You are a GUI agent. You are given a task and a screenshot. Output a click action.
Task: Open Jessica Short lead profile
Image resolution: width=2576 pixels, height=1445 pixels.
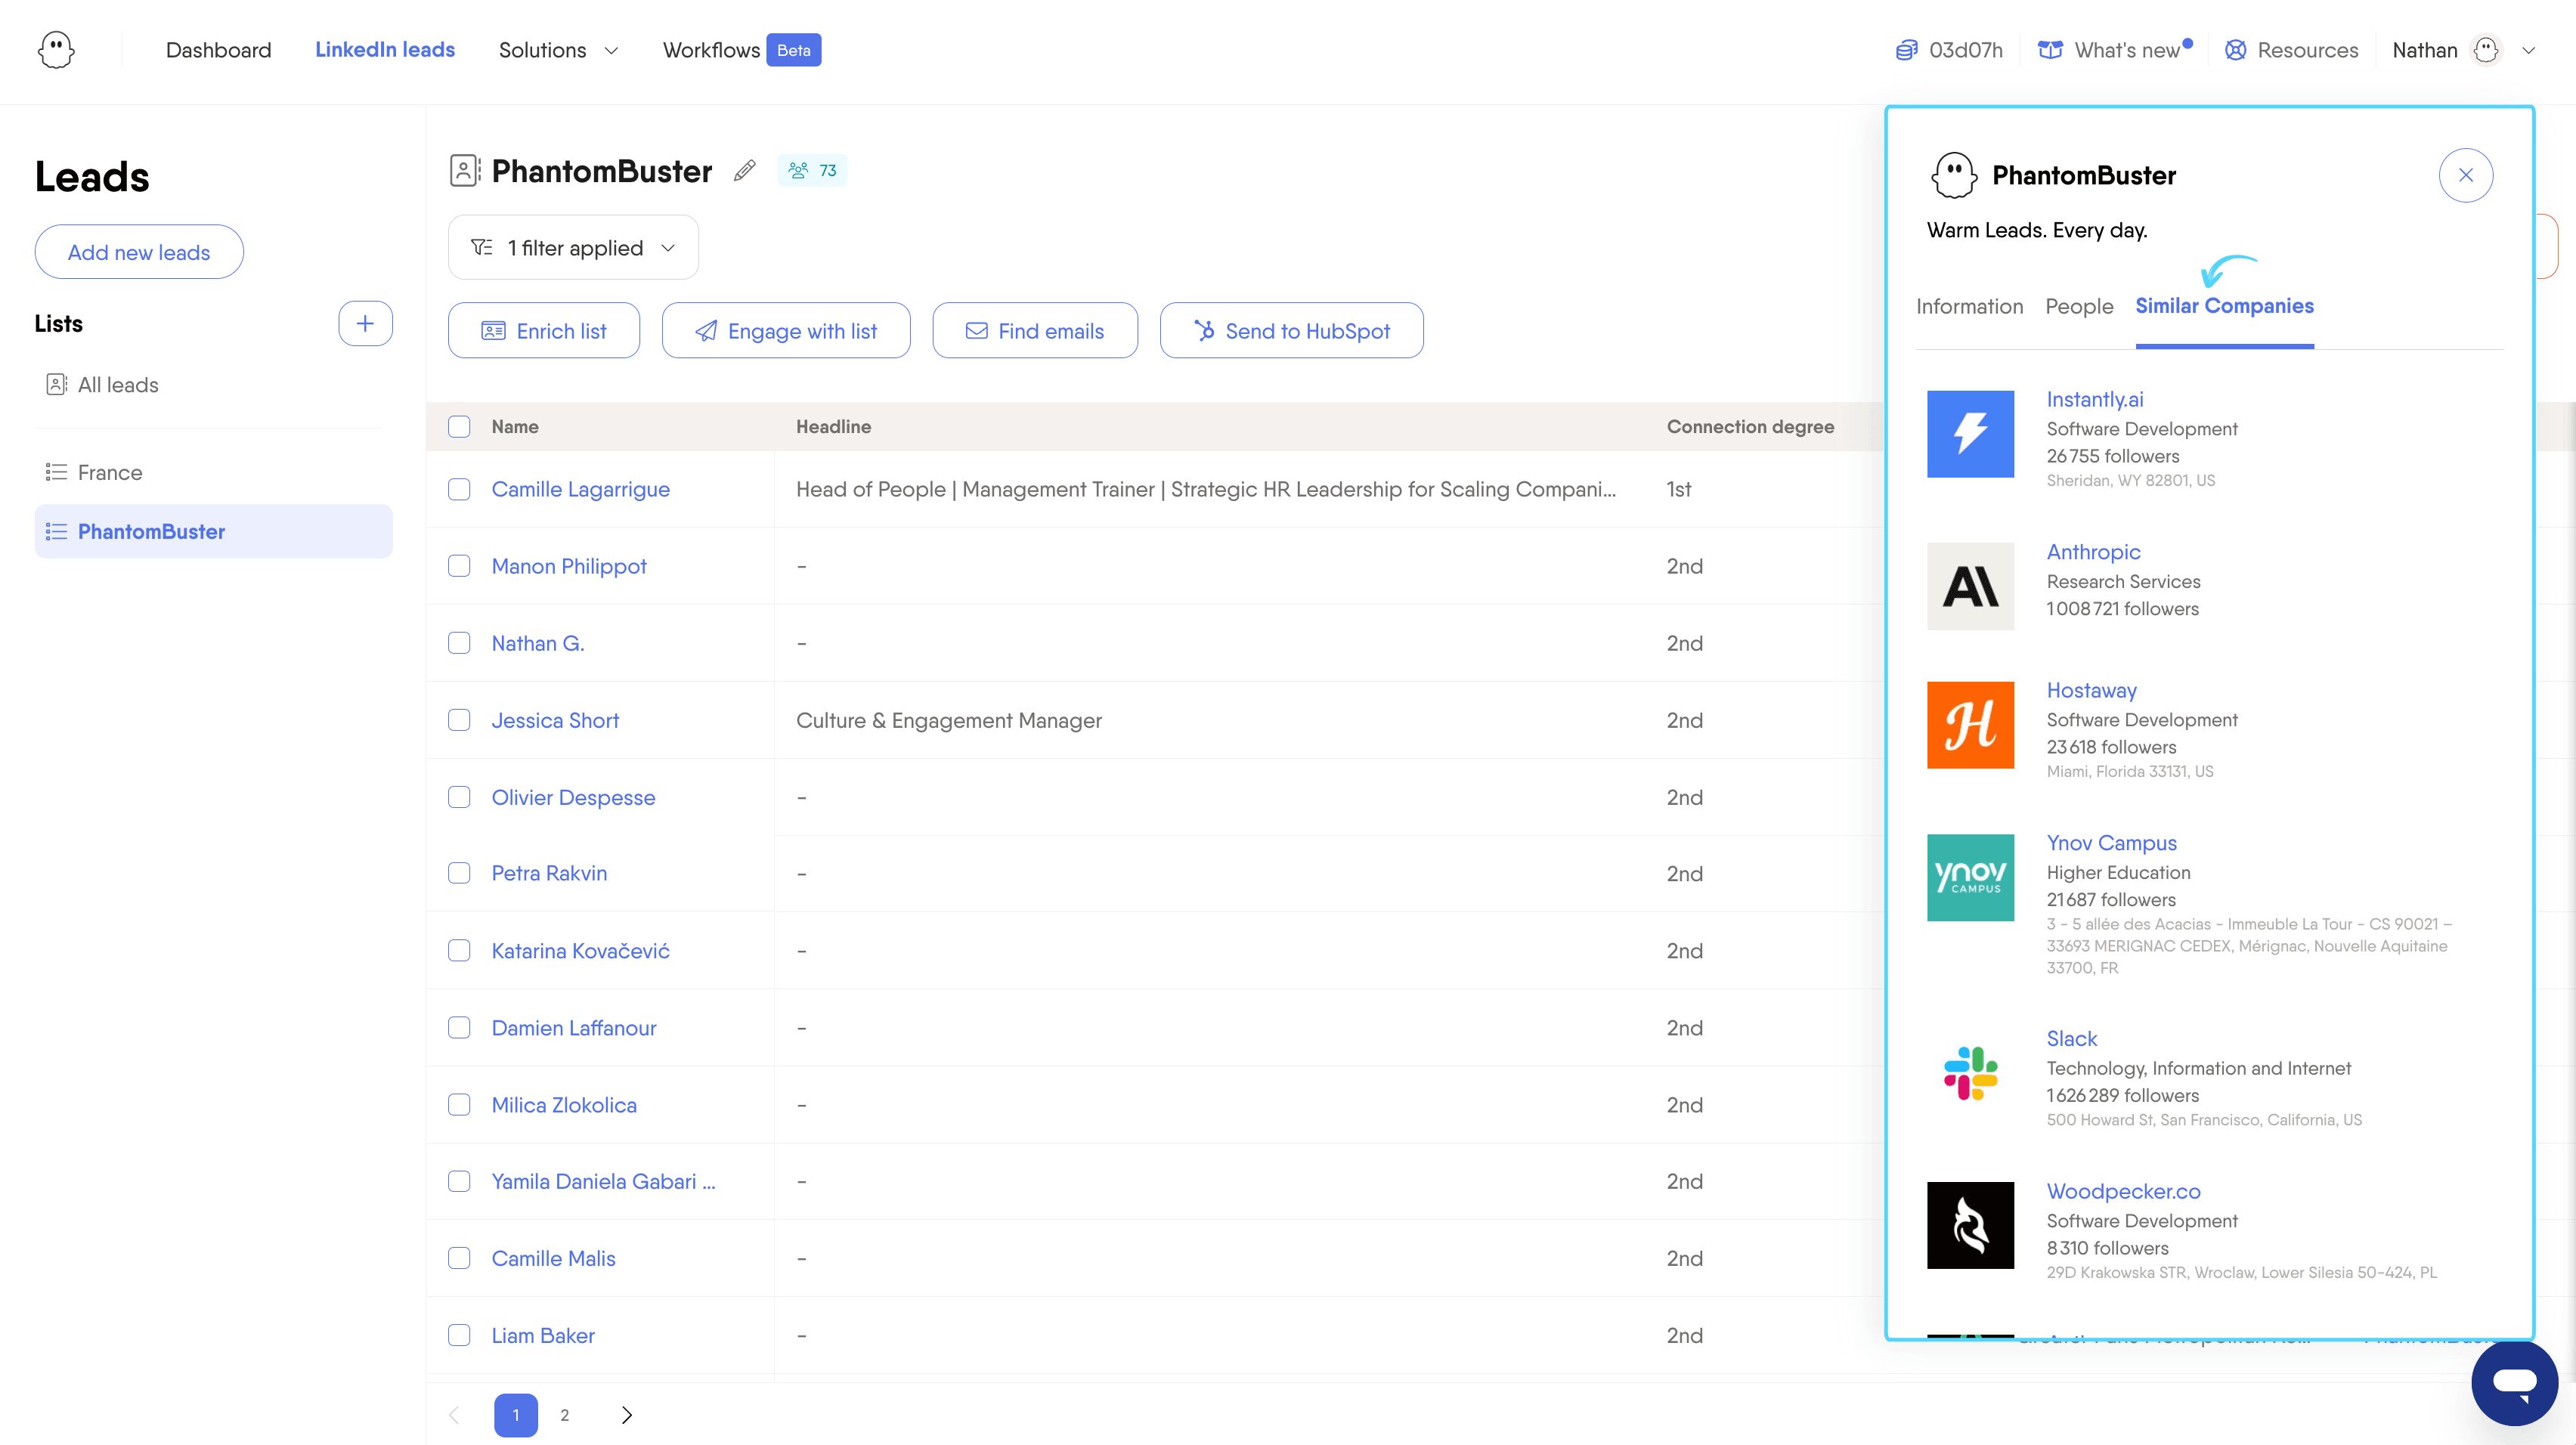555,720
